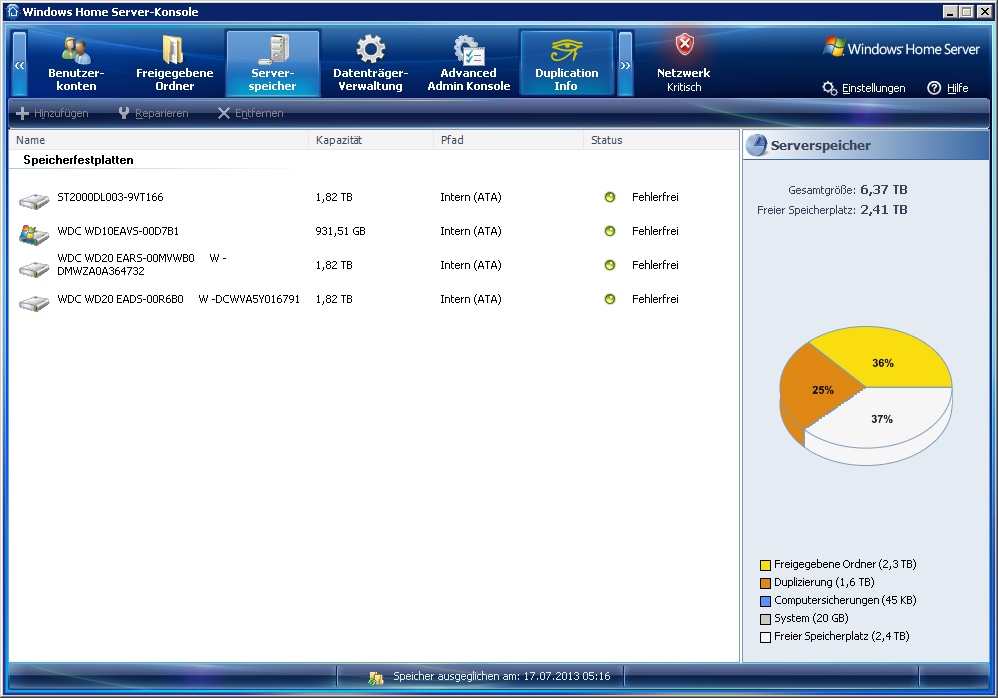The width and height of the screenshot is (998, 698).
Task: Click the storage balanced status bar icon
Action: point(376,678)
